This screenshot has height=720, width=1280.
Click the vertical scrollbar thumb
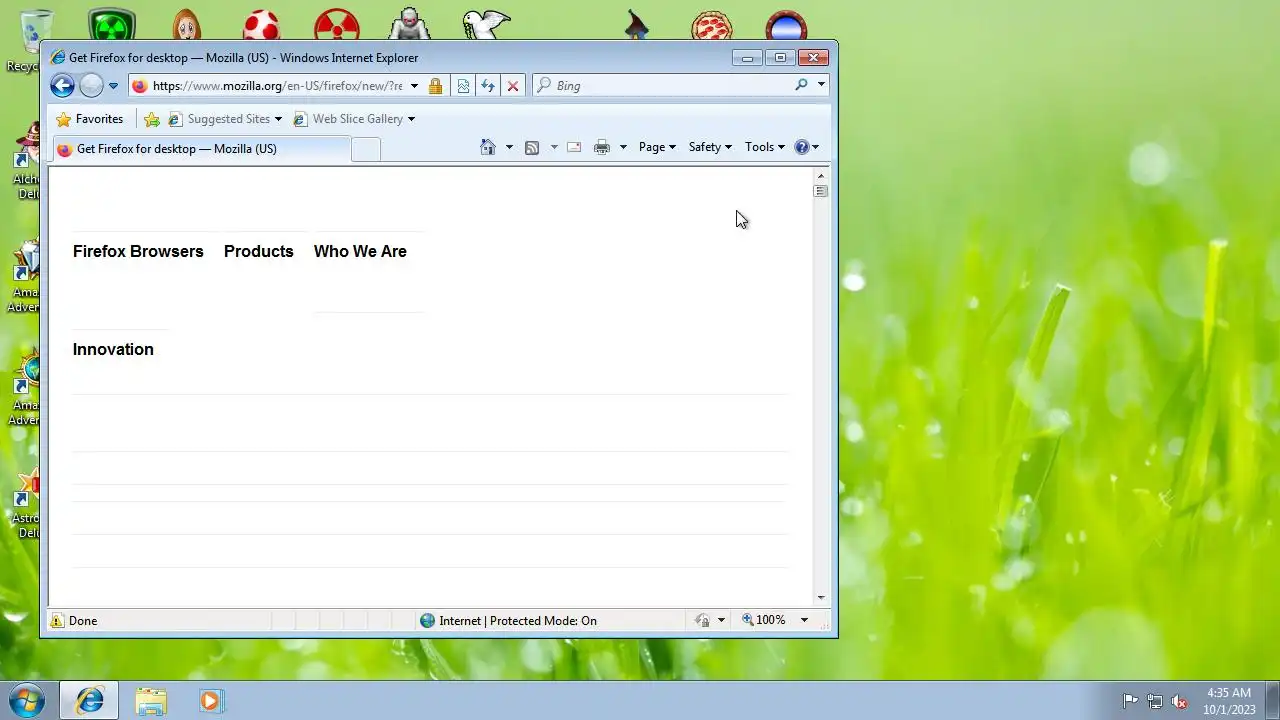pyautogui.click(x=821, y=191)
